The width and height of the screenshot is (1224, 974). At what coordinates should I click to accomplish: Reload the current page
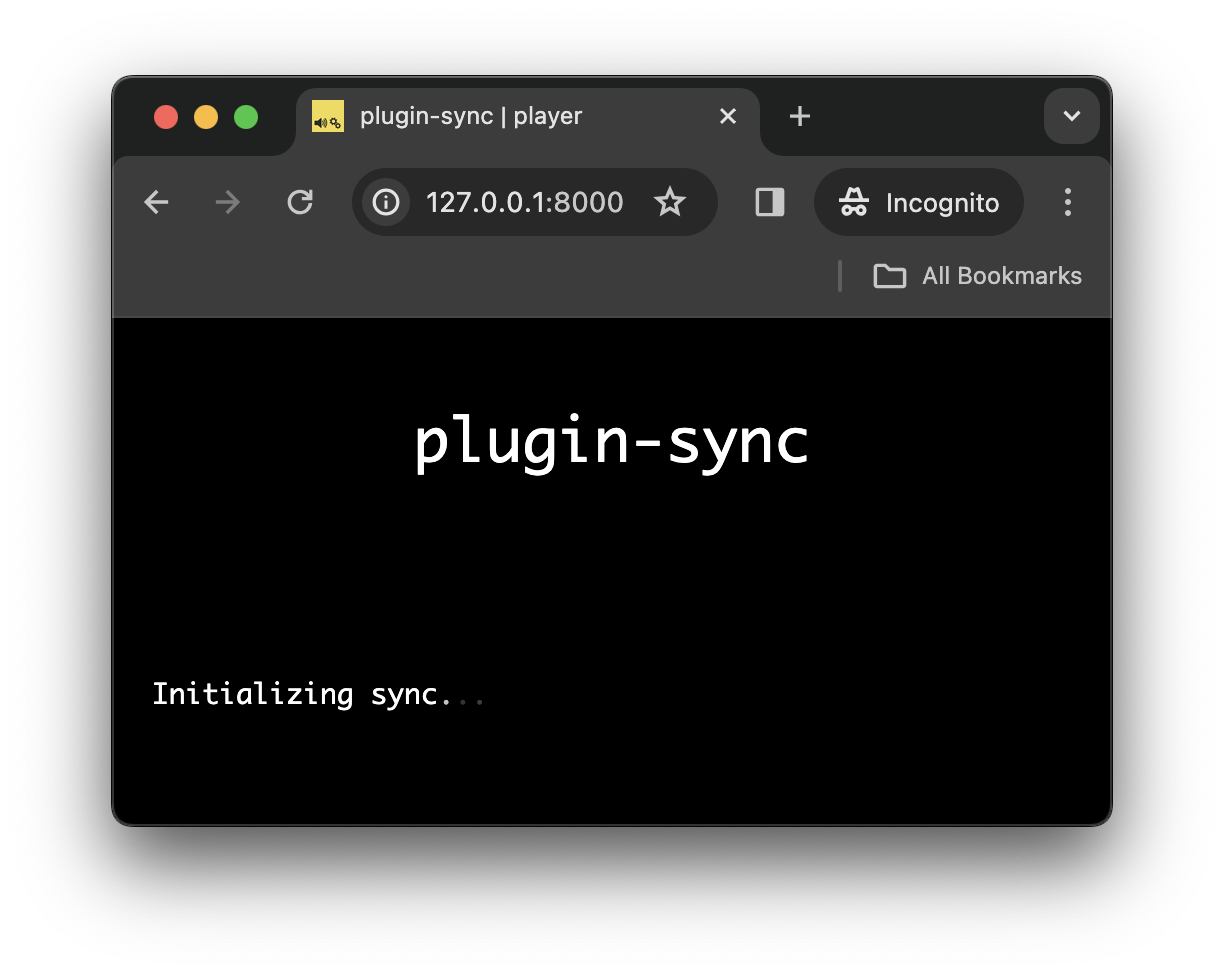coord(300,202)
